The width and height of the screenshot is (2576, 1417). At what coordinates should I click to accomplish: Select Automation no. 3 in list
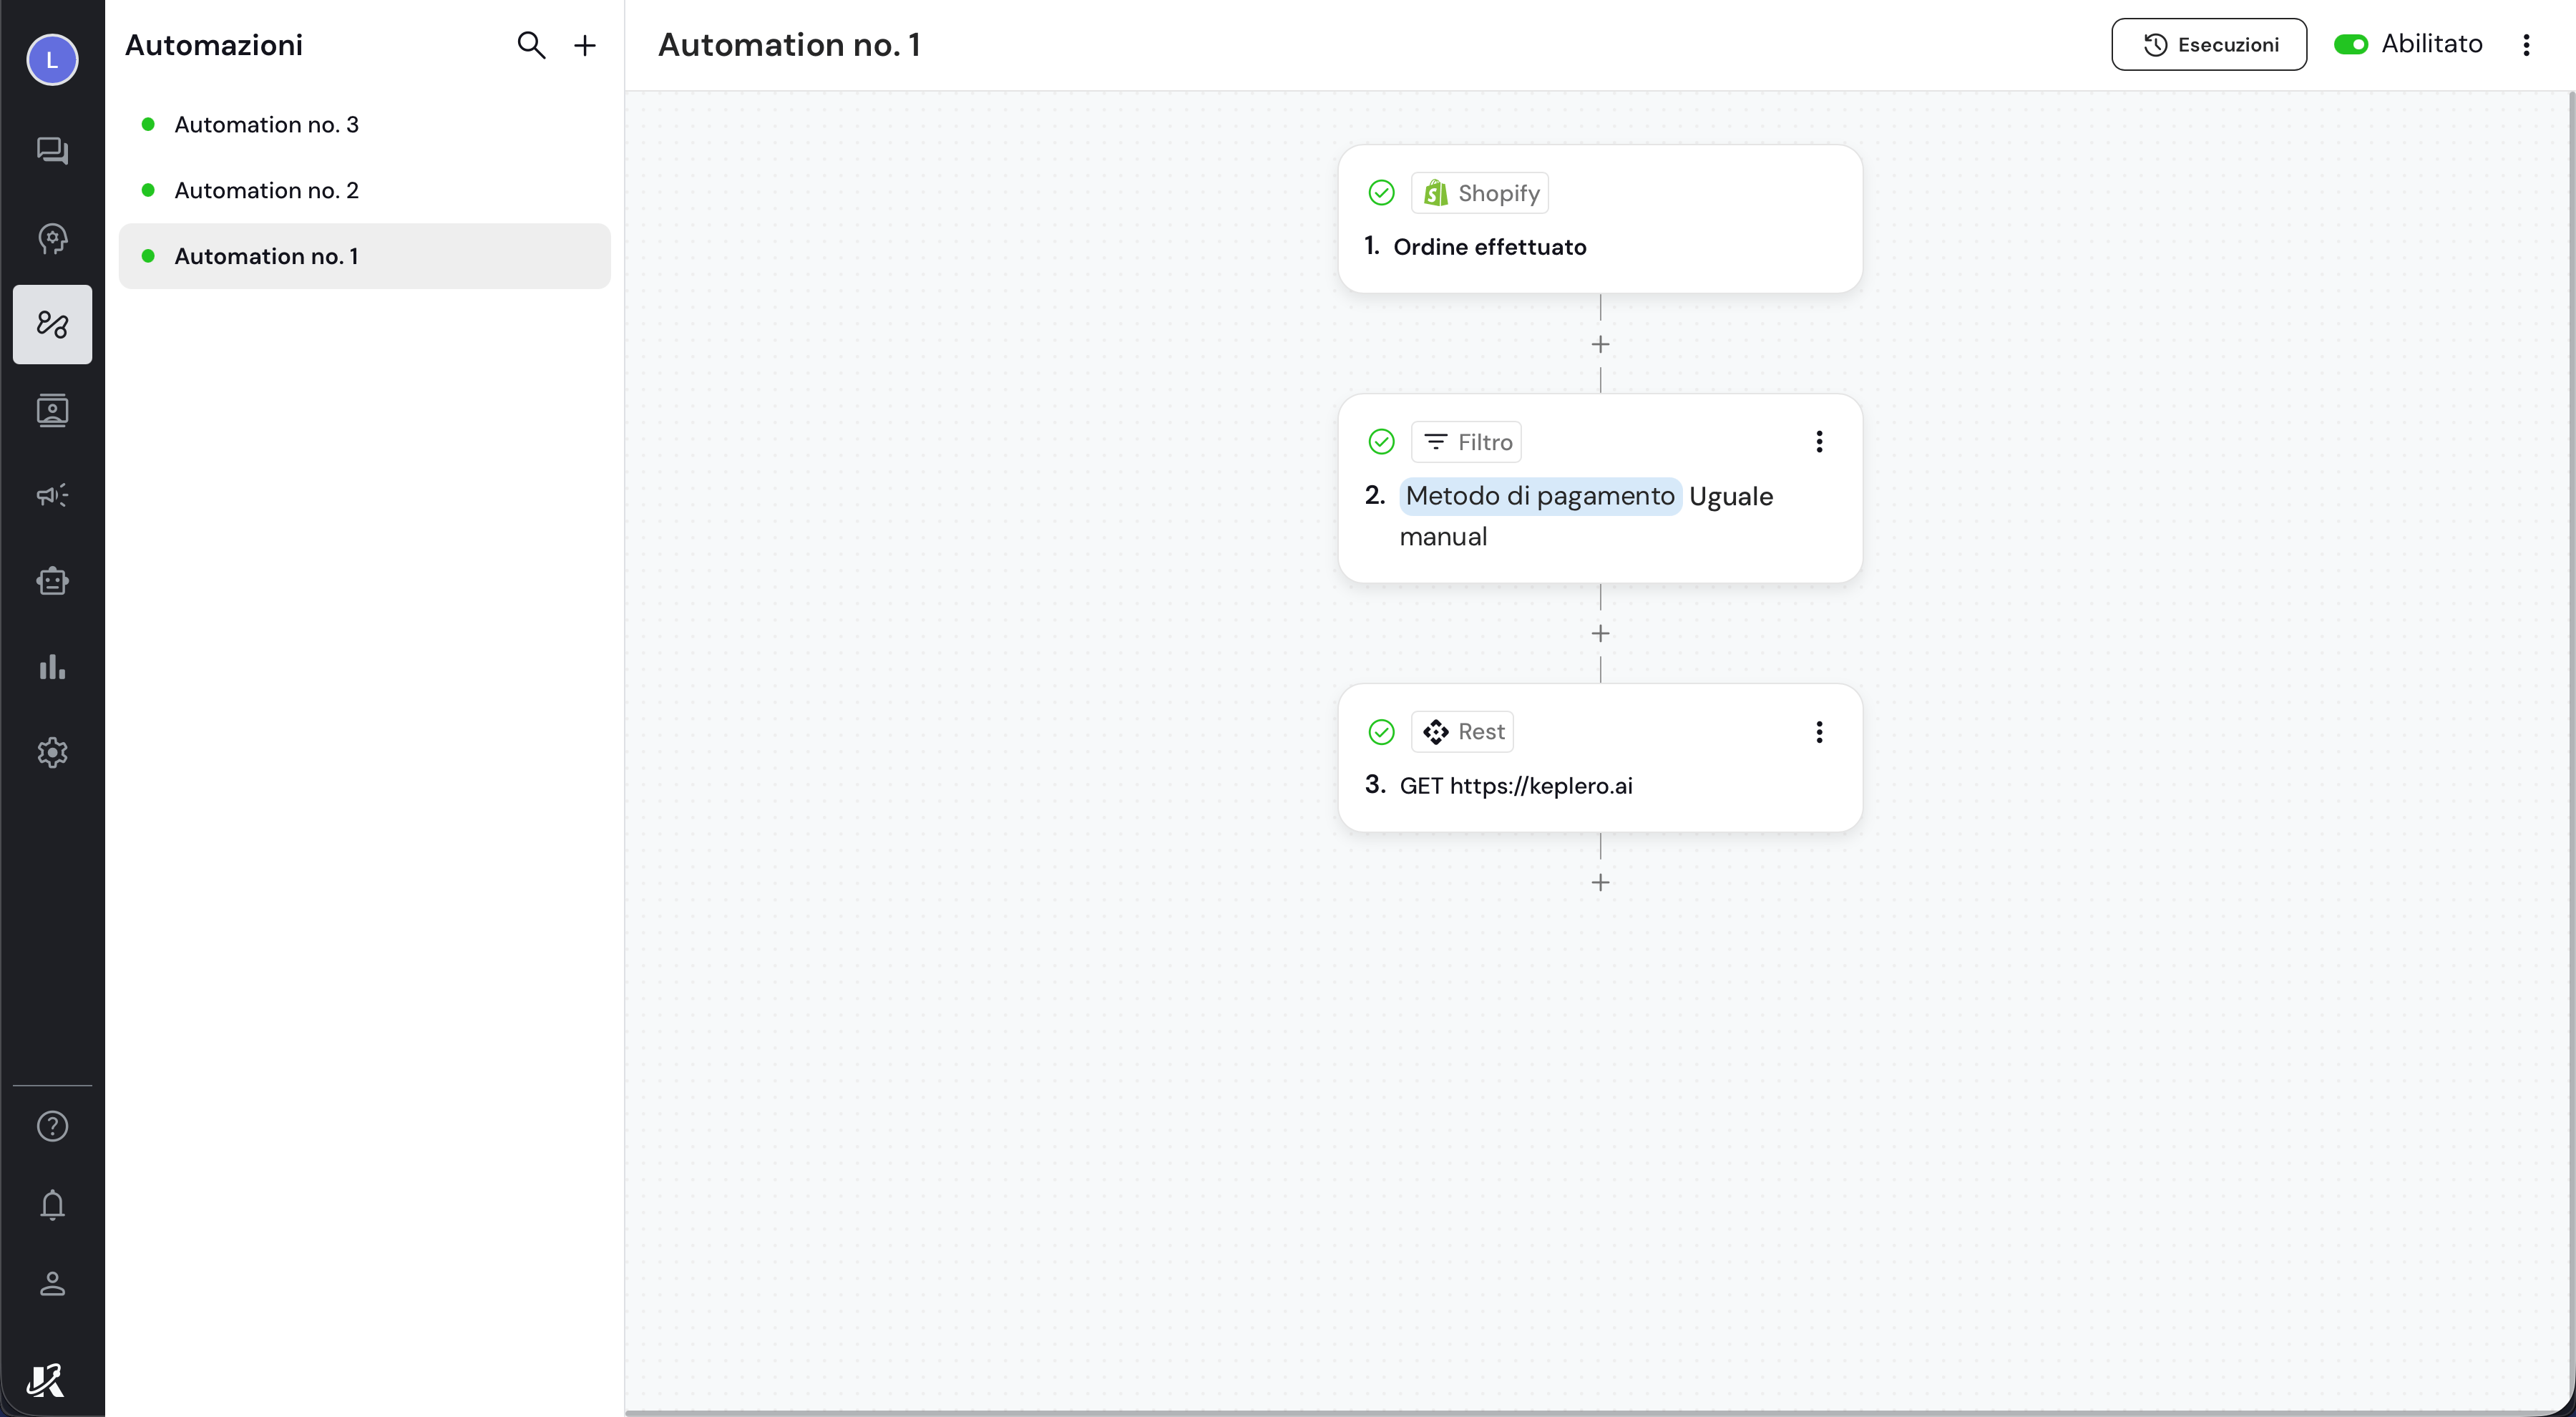(x=266, y=125)
